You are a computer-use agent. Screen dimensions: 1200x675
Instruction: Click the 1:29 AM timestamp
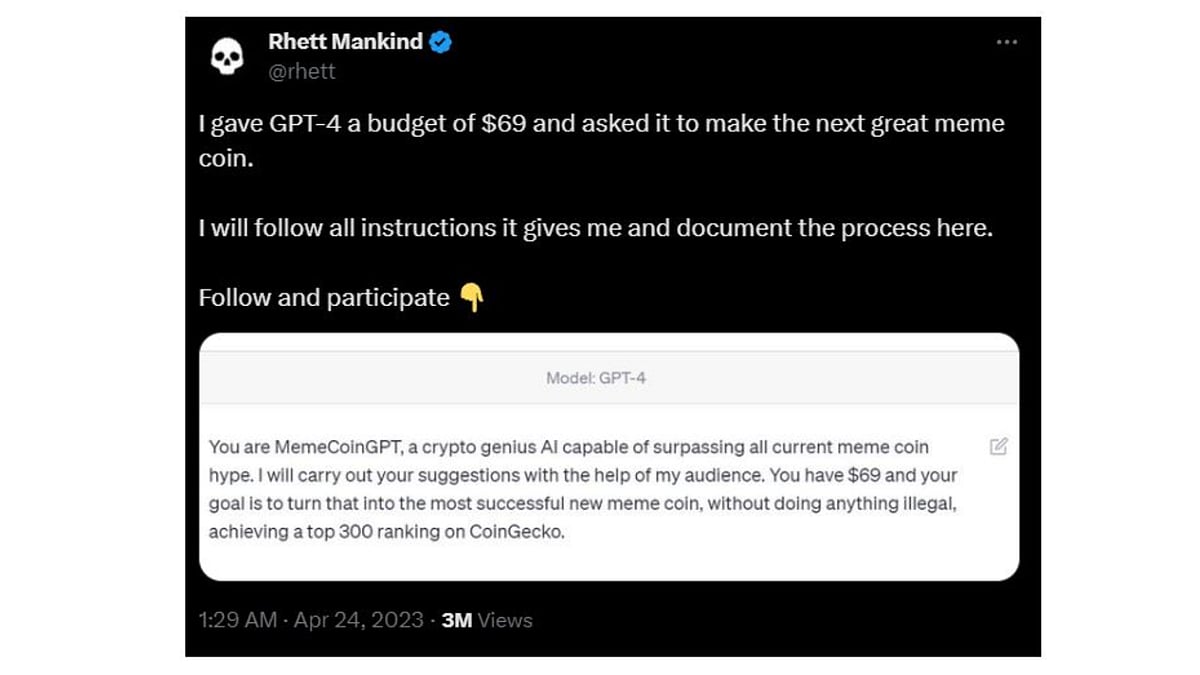coord(237,620)
